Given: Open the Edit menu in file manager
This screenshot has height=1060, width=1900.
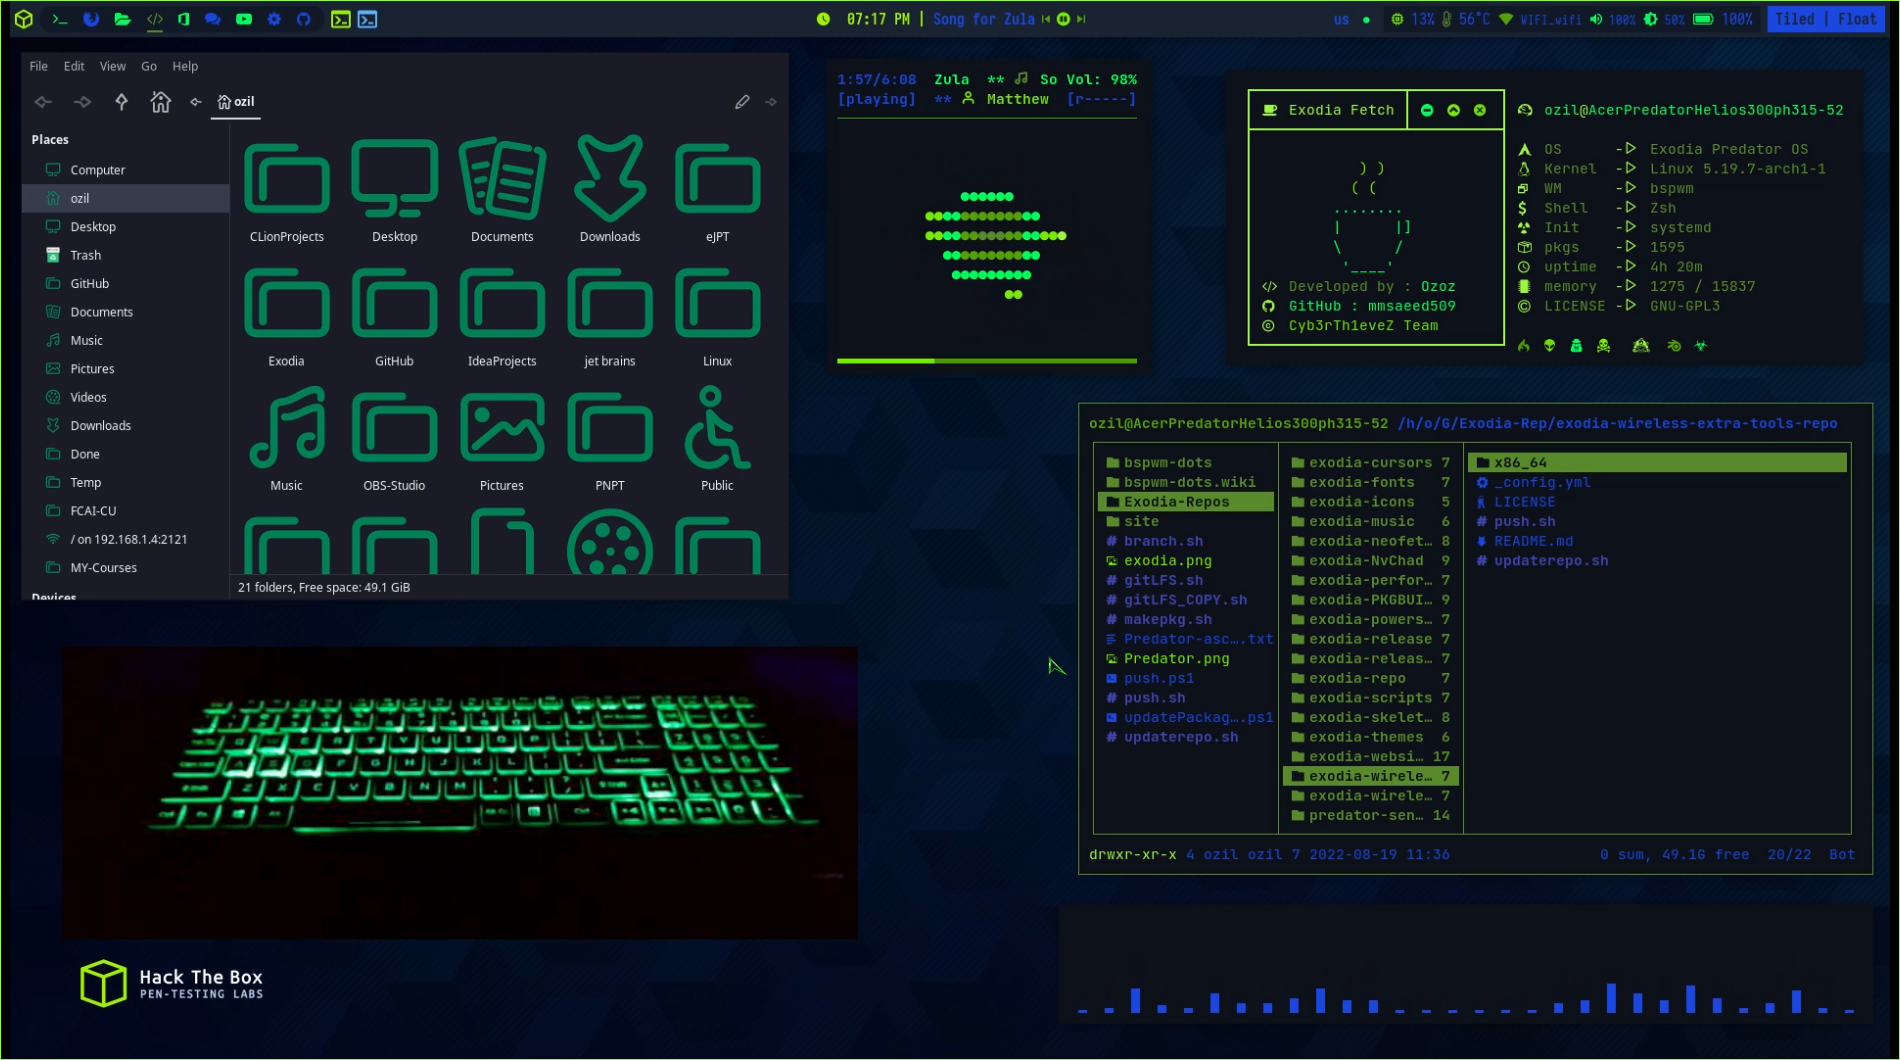Looking at the screenshot, I should click(x=74, y=66).
